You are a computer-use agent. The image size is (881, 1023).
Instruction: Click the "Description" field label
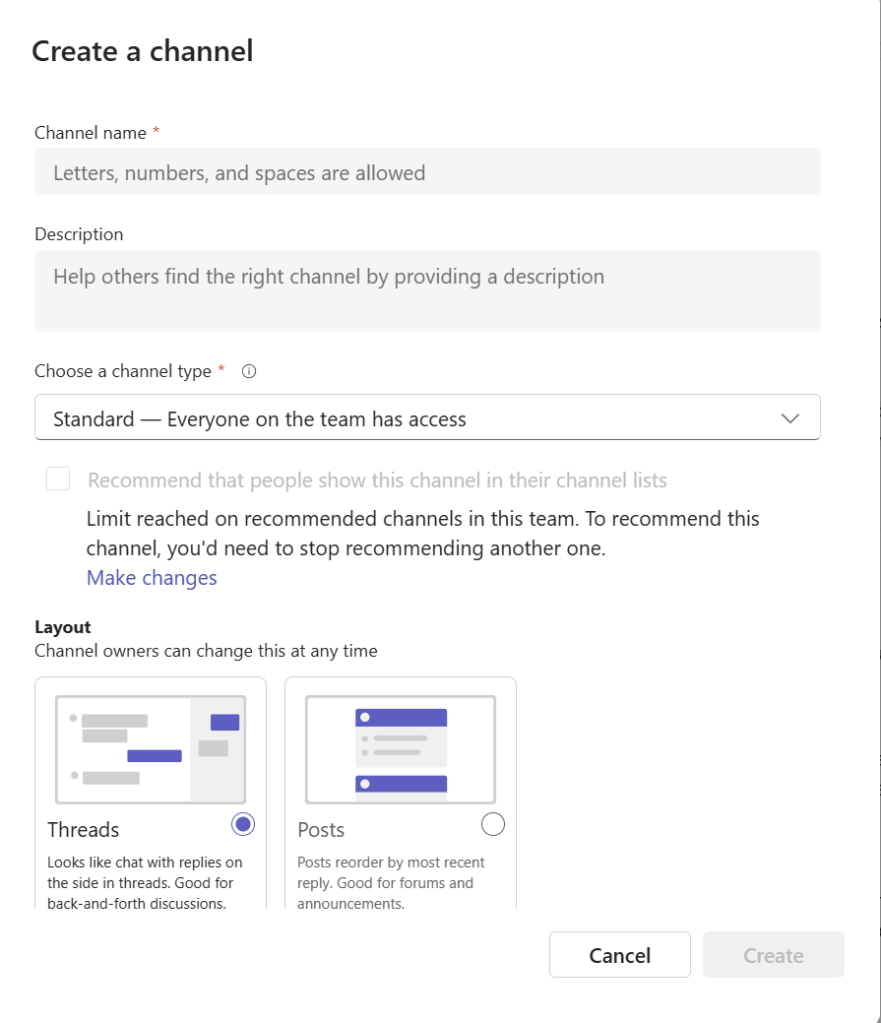[79, 234]
